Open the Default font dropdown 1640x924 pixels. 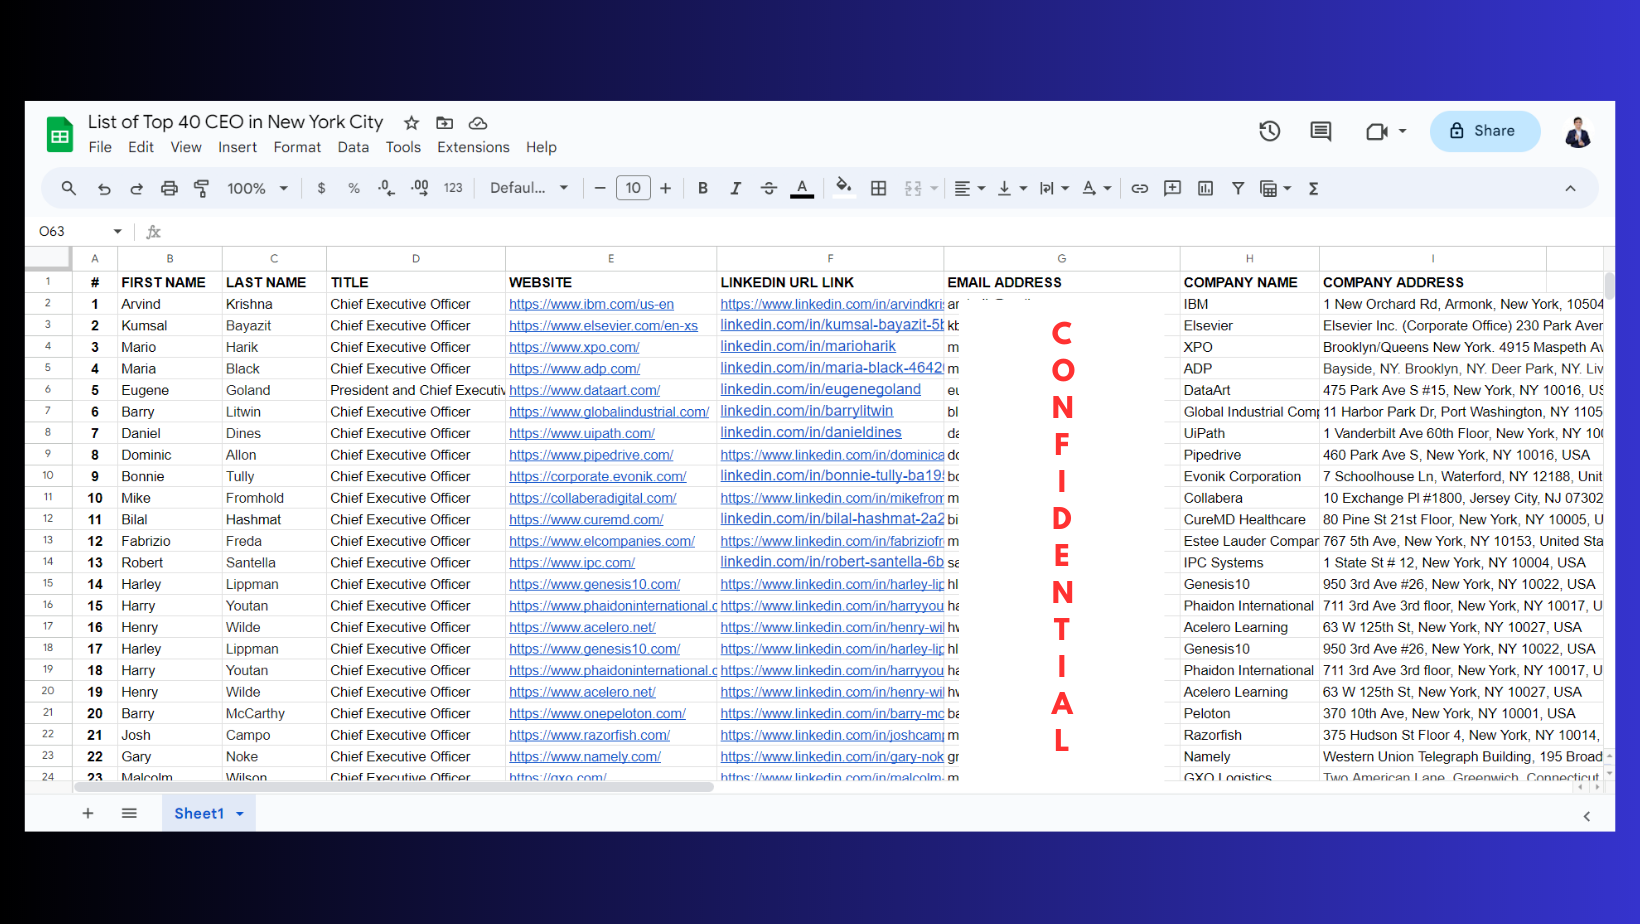[529, 188]
